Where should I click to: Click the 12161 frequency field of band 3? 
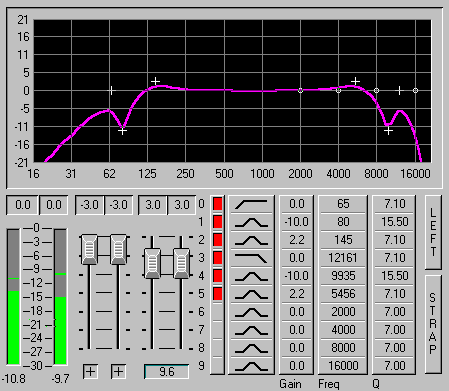343,258
